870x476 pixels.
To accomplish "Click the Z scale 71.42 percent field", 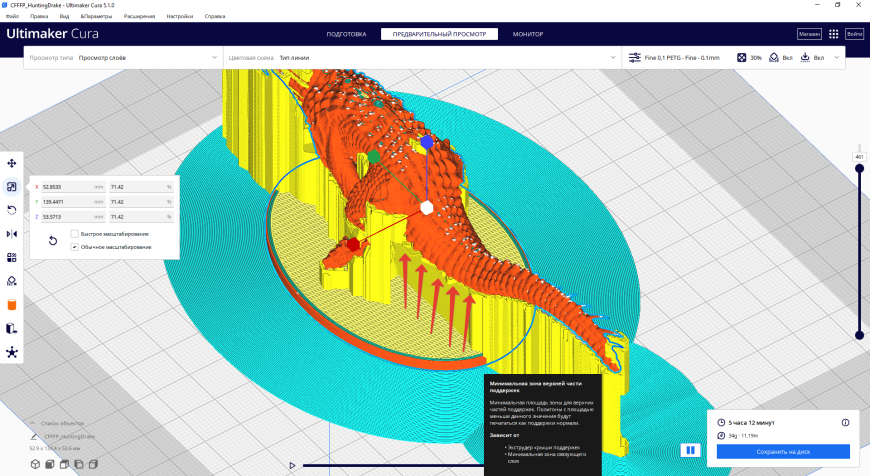I will pos(141,217).
